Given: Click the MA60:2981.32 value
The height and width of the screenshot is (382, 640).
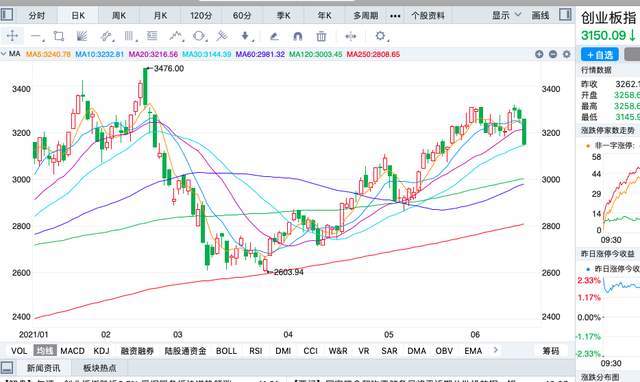Looking at the screenshot, I should click(260, 54).
